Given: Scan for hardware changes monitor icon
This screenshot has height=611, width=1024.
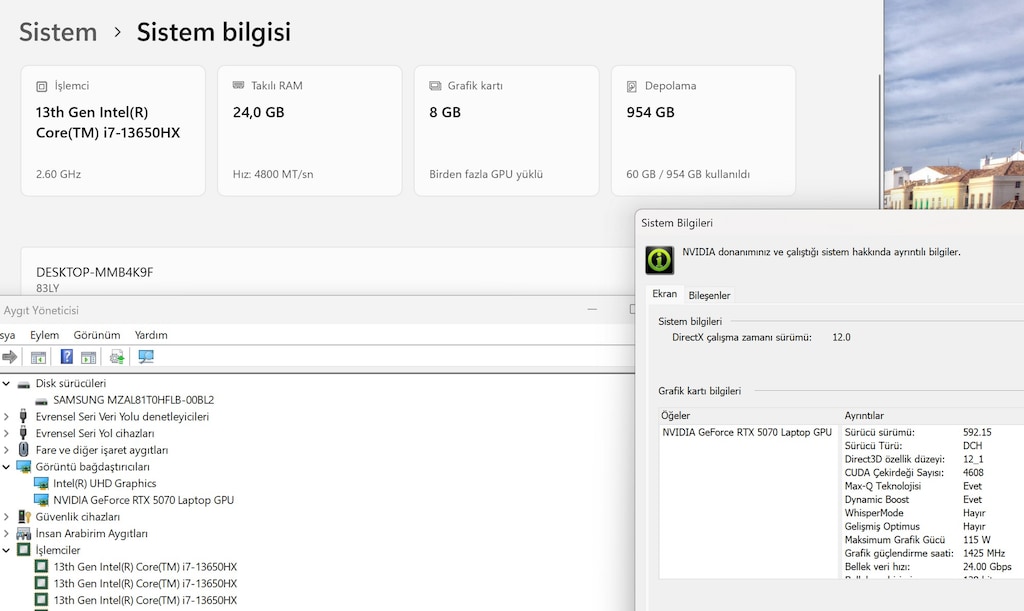Looking at the screenshot, I should pyautogui.click(x=146, y=356).
